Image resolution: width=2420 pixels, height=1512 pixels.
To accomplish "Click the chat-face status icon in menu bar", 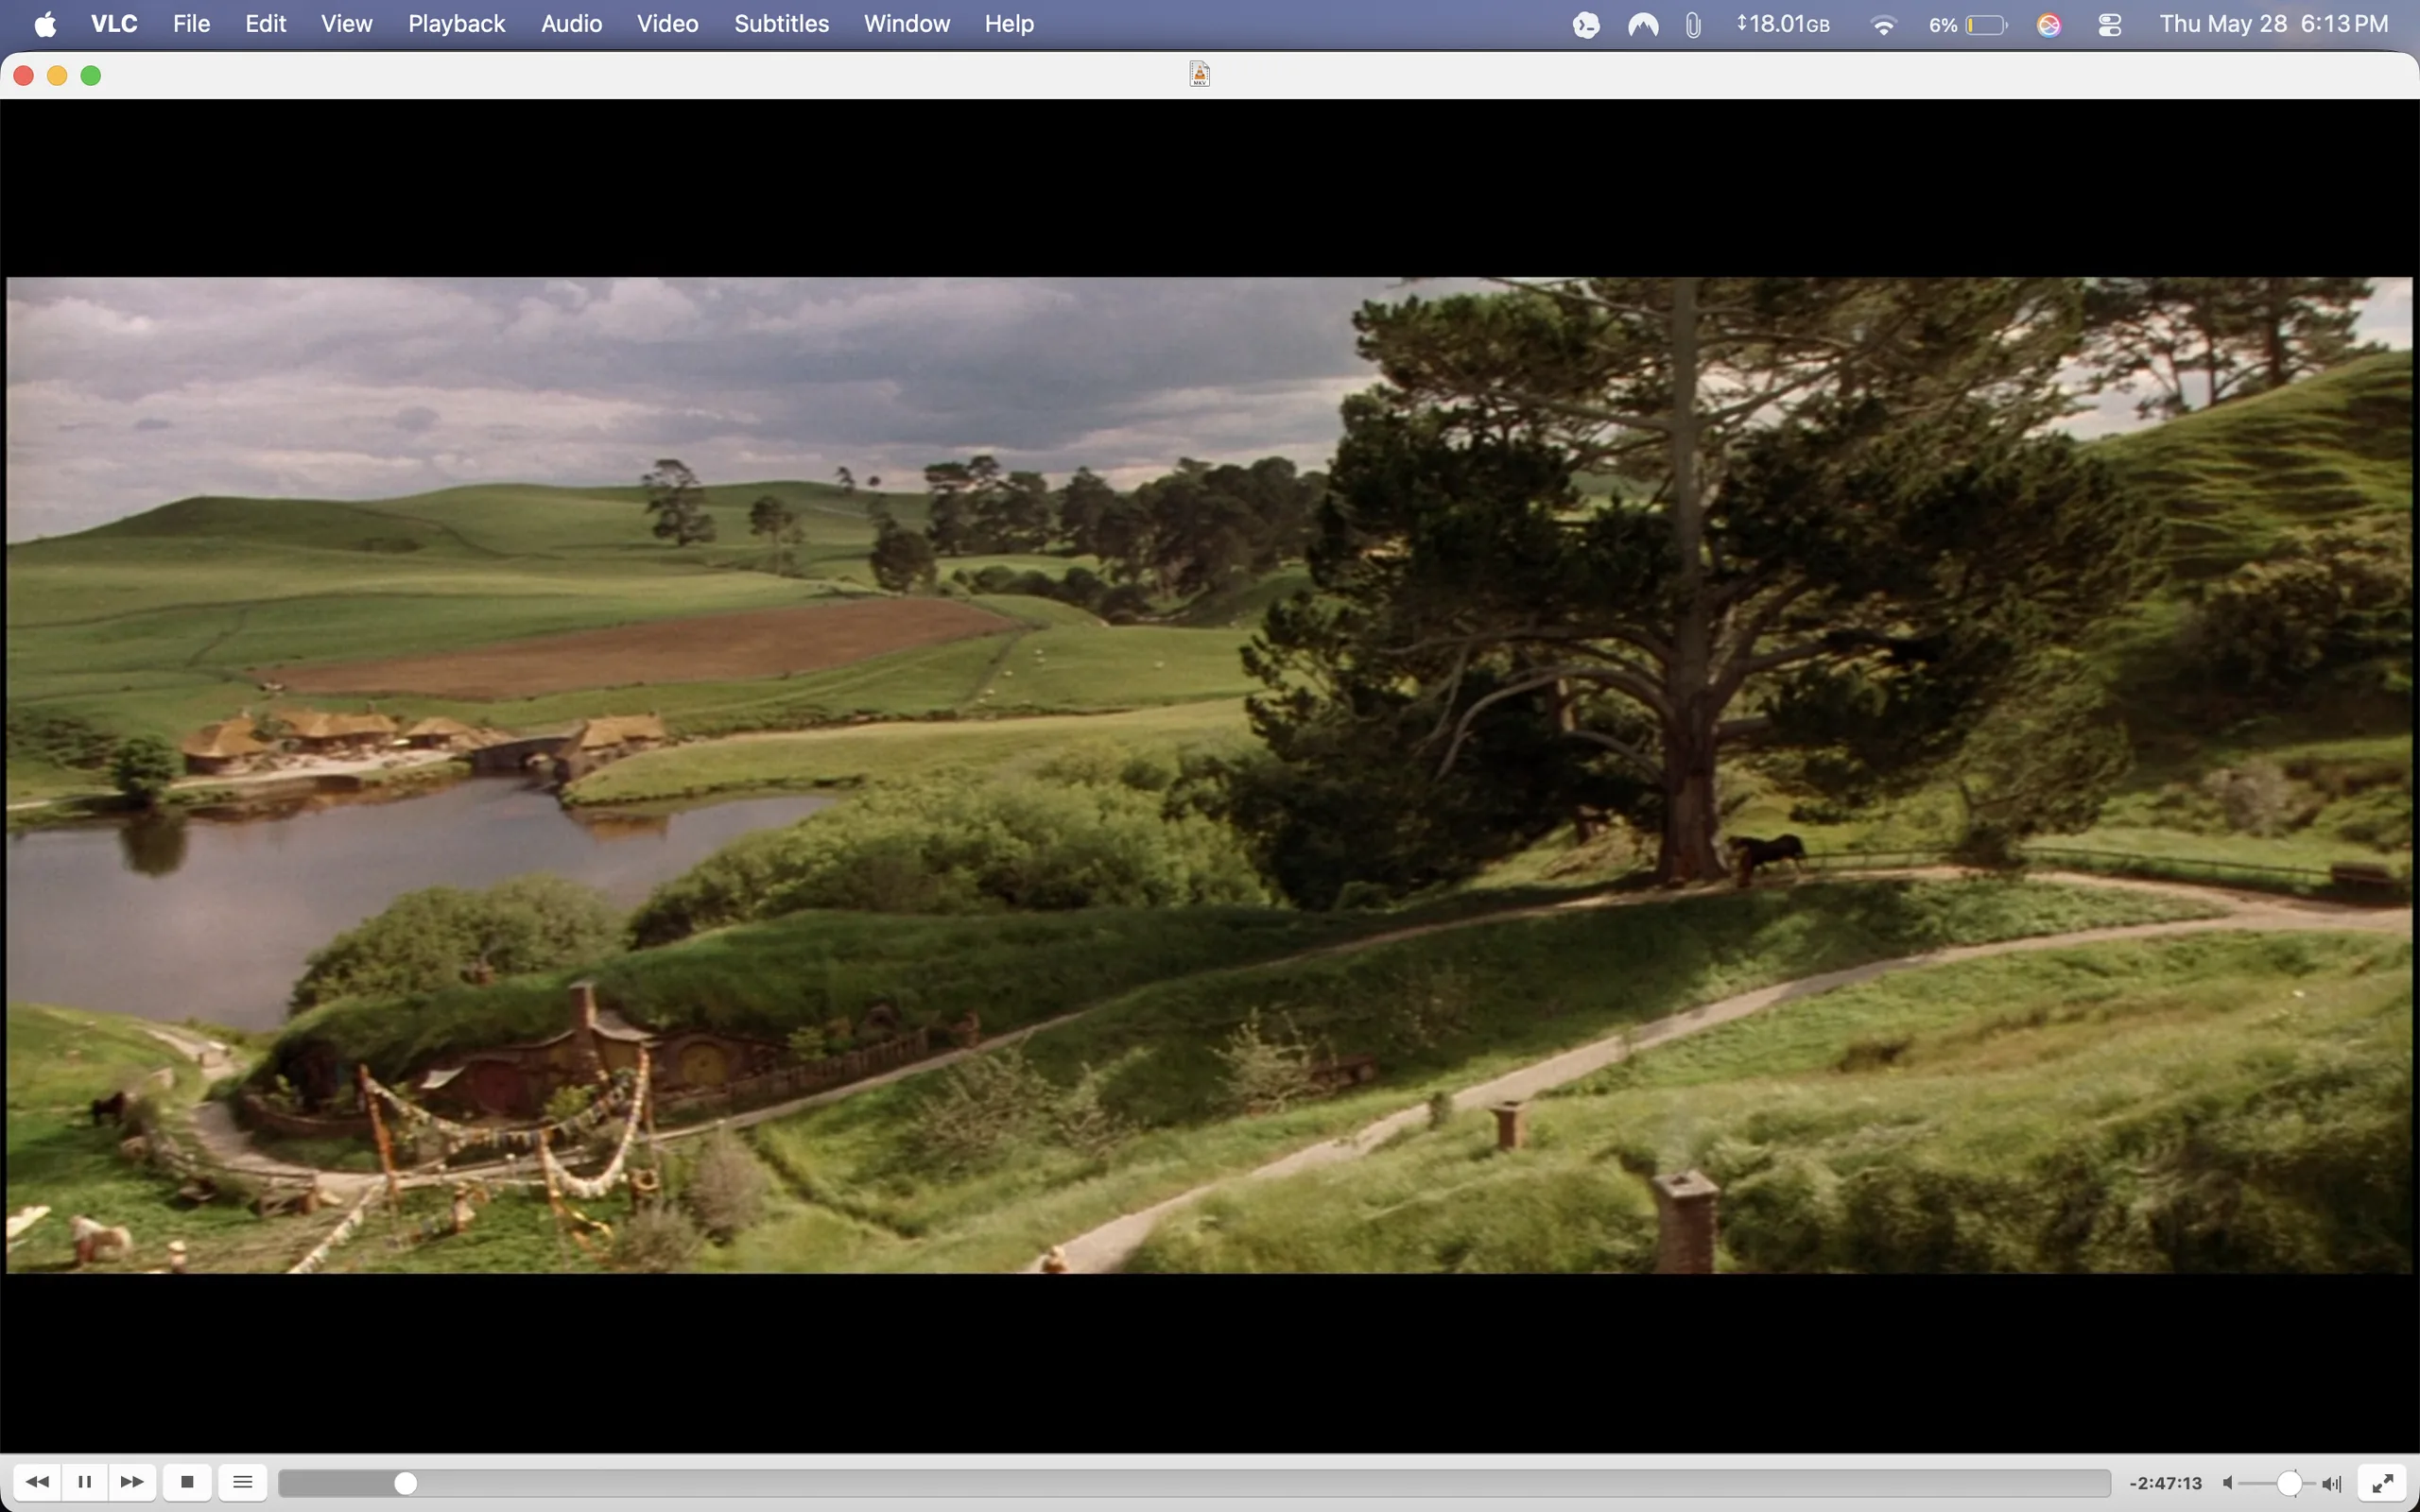I will tap(1586, 25).
